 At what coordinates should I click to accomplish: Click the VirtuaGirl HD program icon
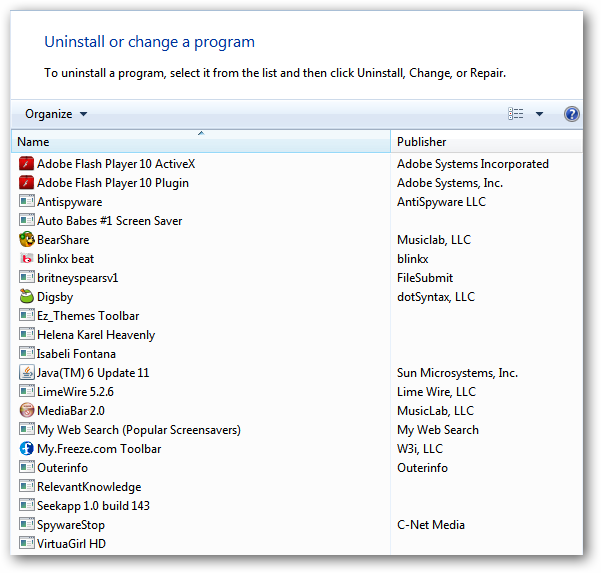(x=26, y=543)
